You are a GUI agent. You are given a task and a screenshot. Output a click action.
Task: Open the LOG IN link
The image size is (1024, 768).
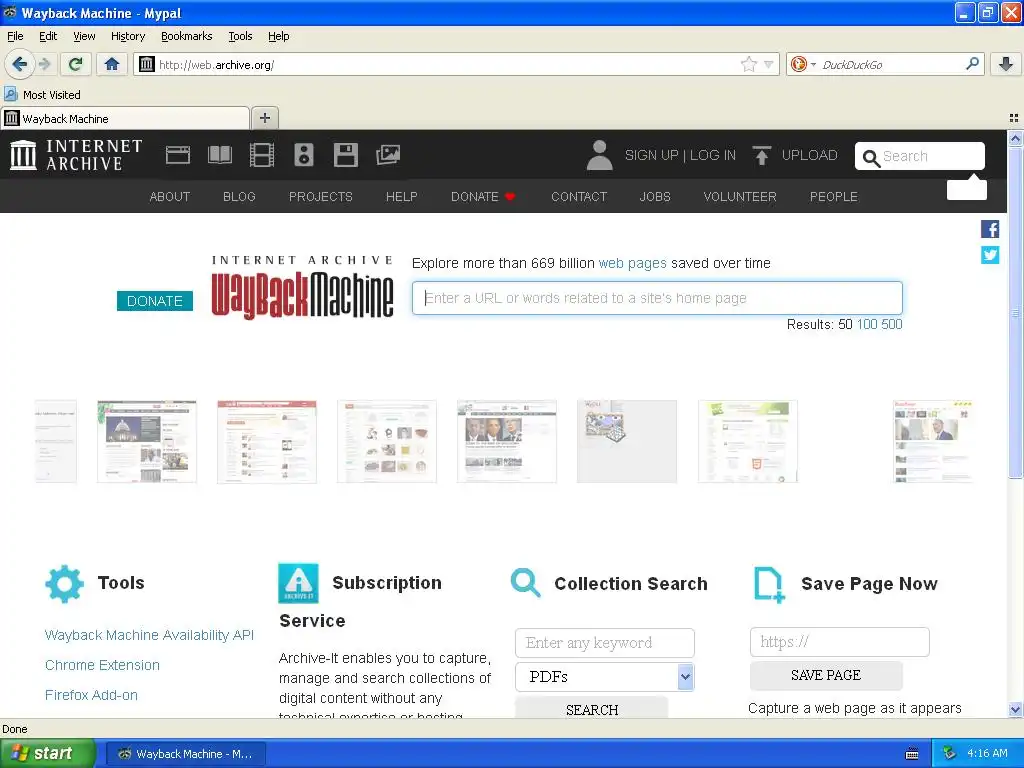tap(712, 155)
